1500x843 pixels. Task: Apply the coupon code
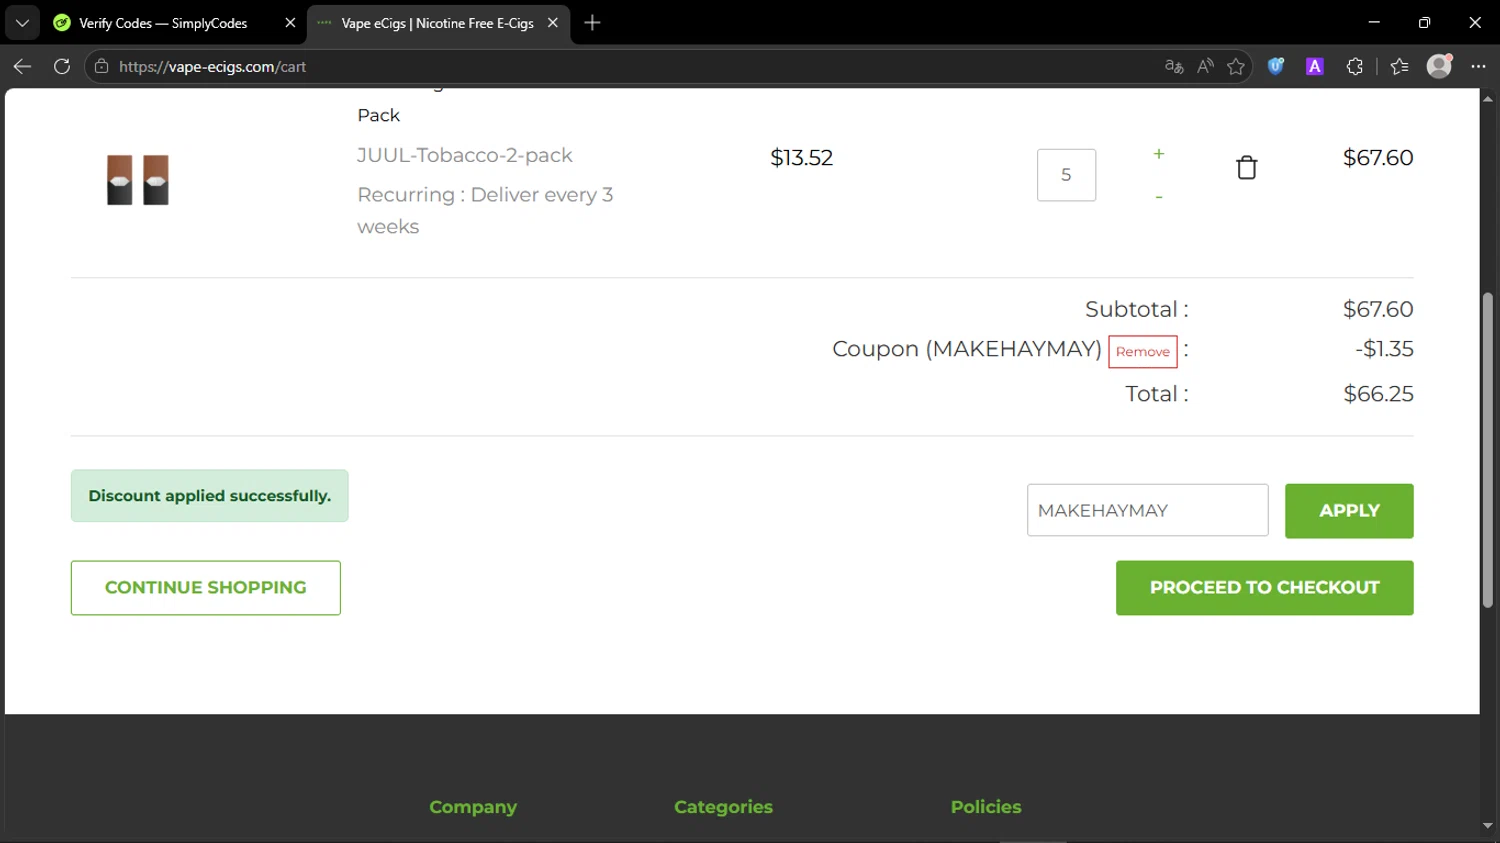tap(1349, 511)
